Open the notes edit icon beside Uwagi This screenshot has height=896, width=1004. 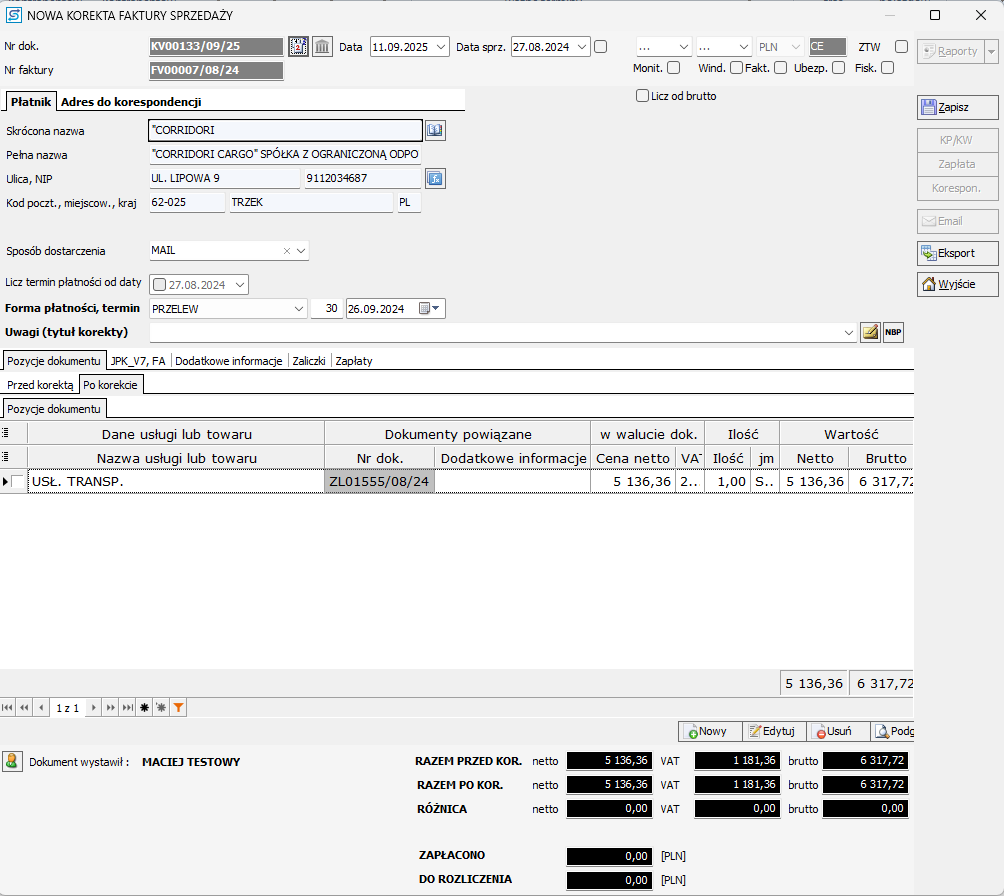[870, 333]
